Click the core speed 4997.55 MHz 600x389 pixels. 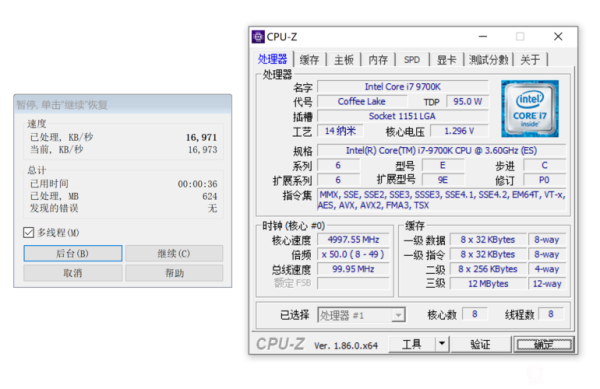pyautogui.click(x=353, y=239)
